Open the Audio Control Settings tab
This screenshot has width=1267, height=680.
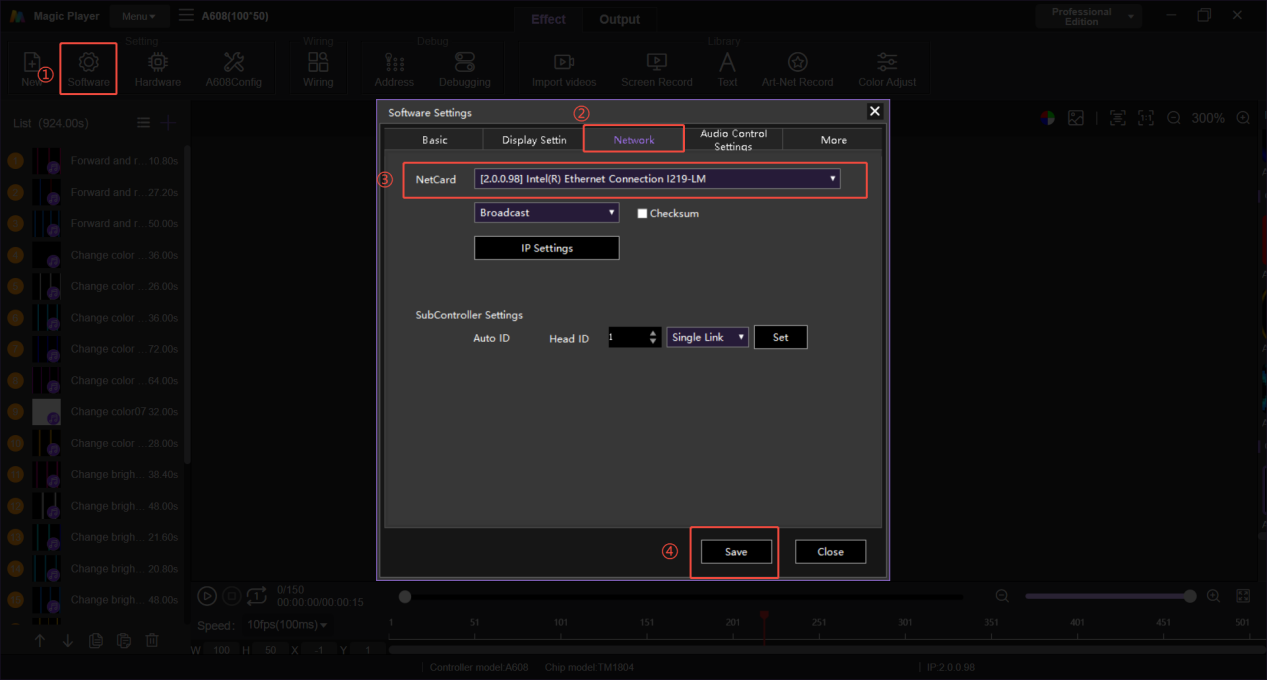[733, 140]
